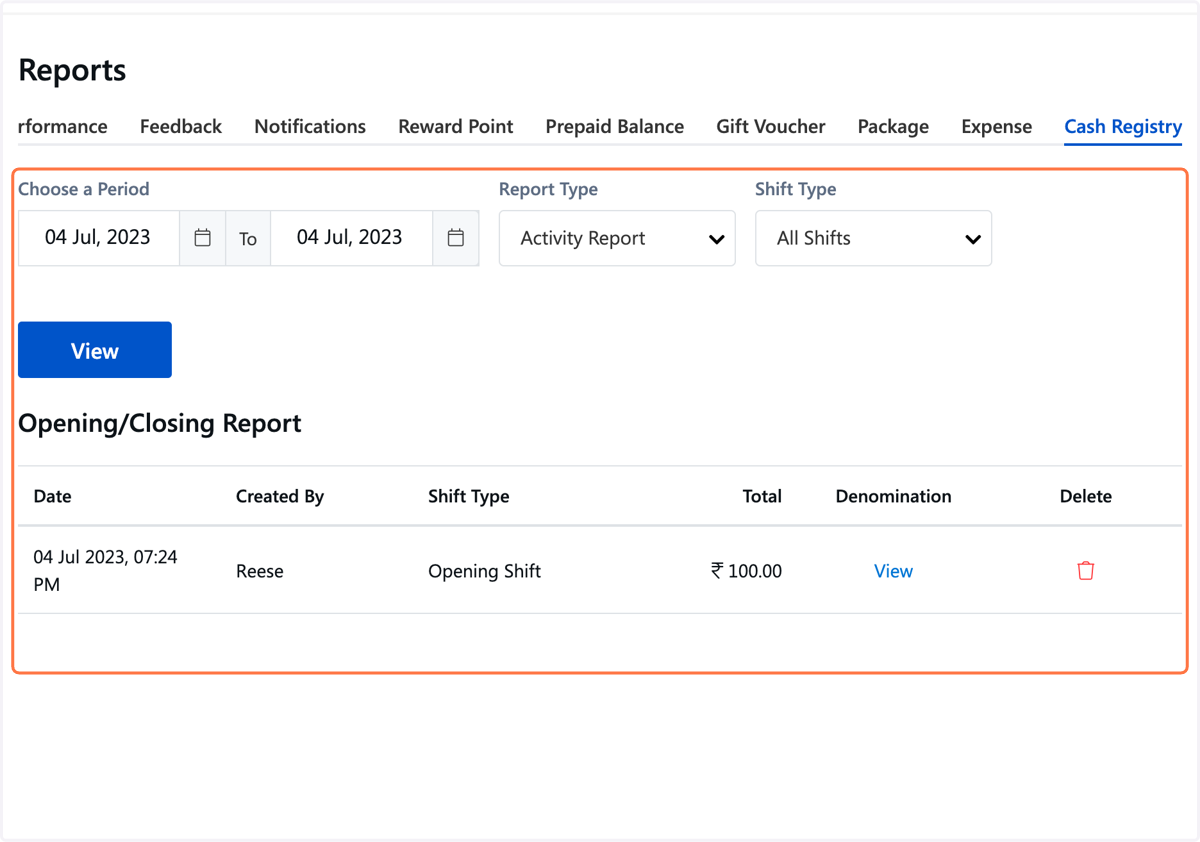Image resolution: width=1200 pixels, height=842 pixels.
Task: Go to the Reward Point tab
Action: [x=456, y=127]
